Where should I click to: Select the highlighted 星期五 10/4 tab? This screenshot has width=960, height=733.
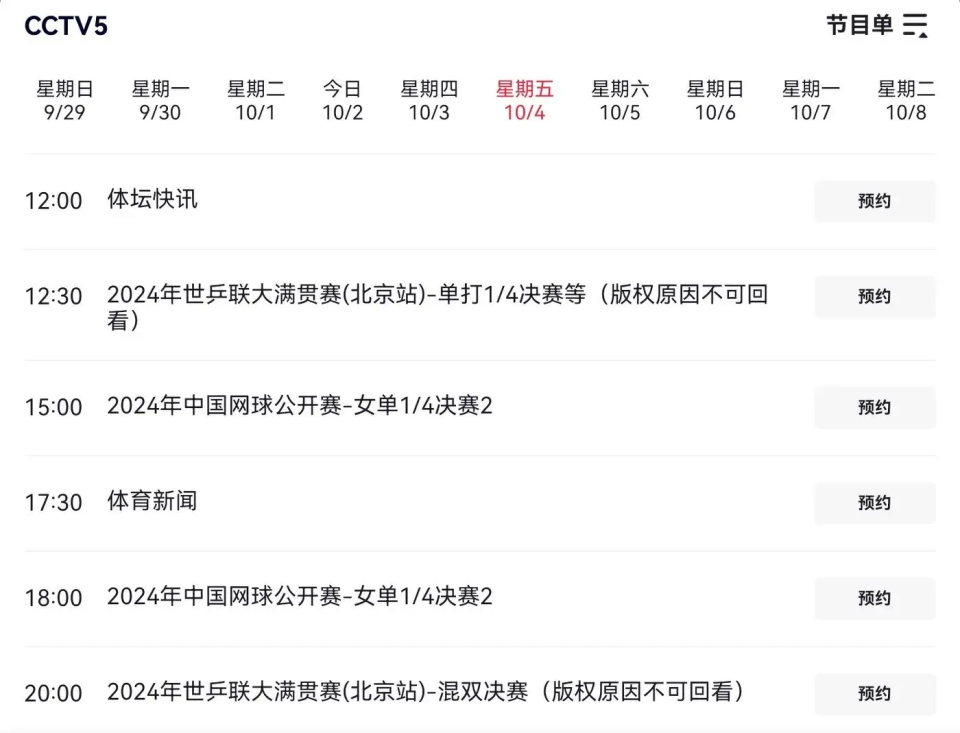(524, 101)
